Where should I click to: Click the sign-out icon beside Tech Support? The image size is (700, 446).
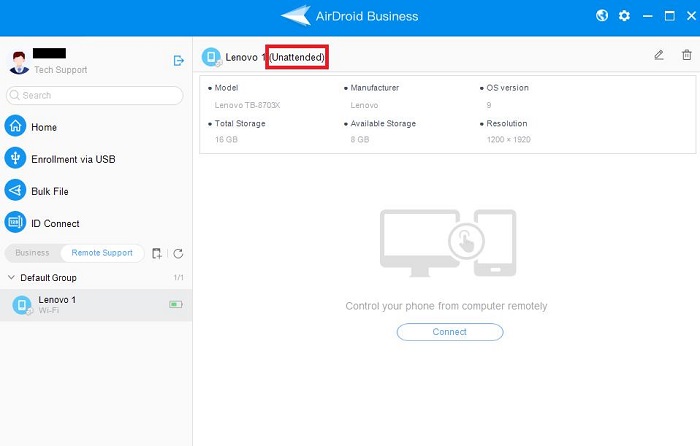179,61
